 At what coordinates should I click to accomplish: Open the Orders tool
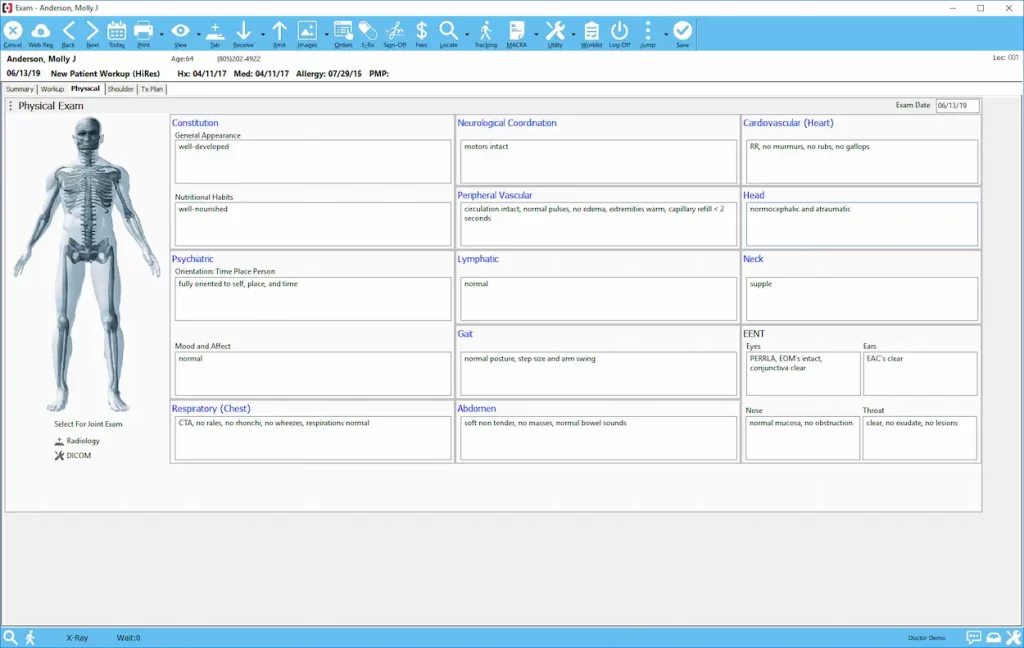click(x=341, y=33)
